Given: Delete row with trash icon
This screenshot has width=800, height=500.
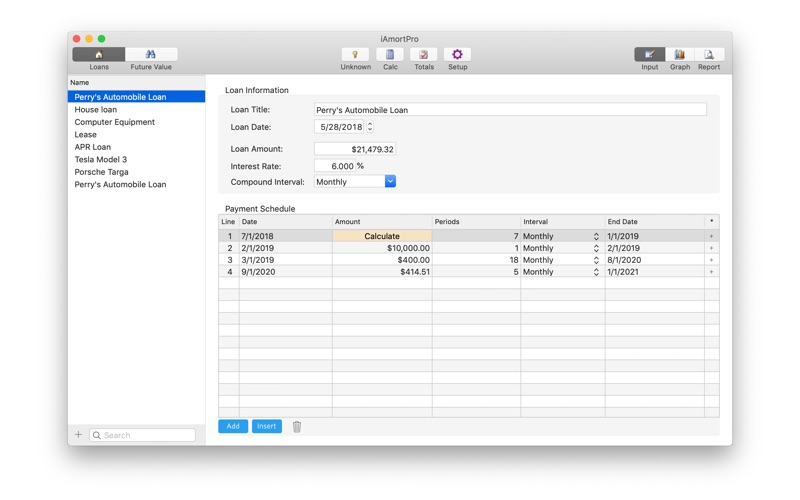Looking at the screenshot, I should (297, 427).
